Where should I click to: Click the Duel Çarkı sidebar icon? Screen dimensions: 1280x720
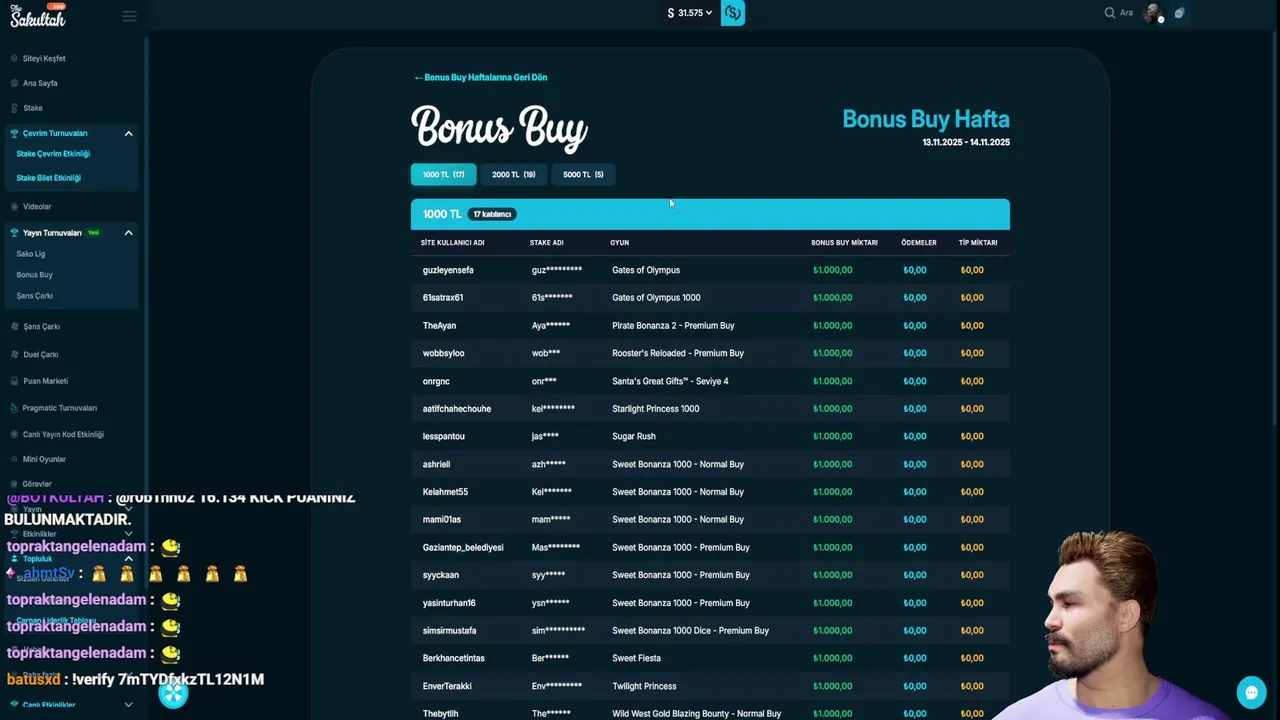pyautogui.click(x=15, y=354)
